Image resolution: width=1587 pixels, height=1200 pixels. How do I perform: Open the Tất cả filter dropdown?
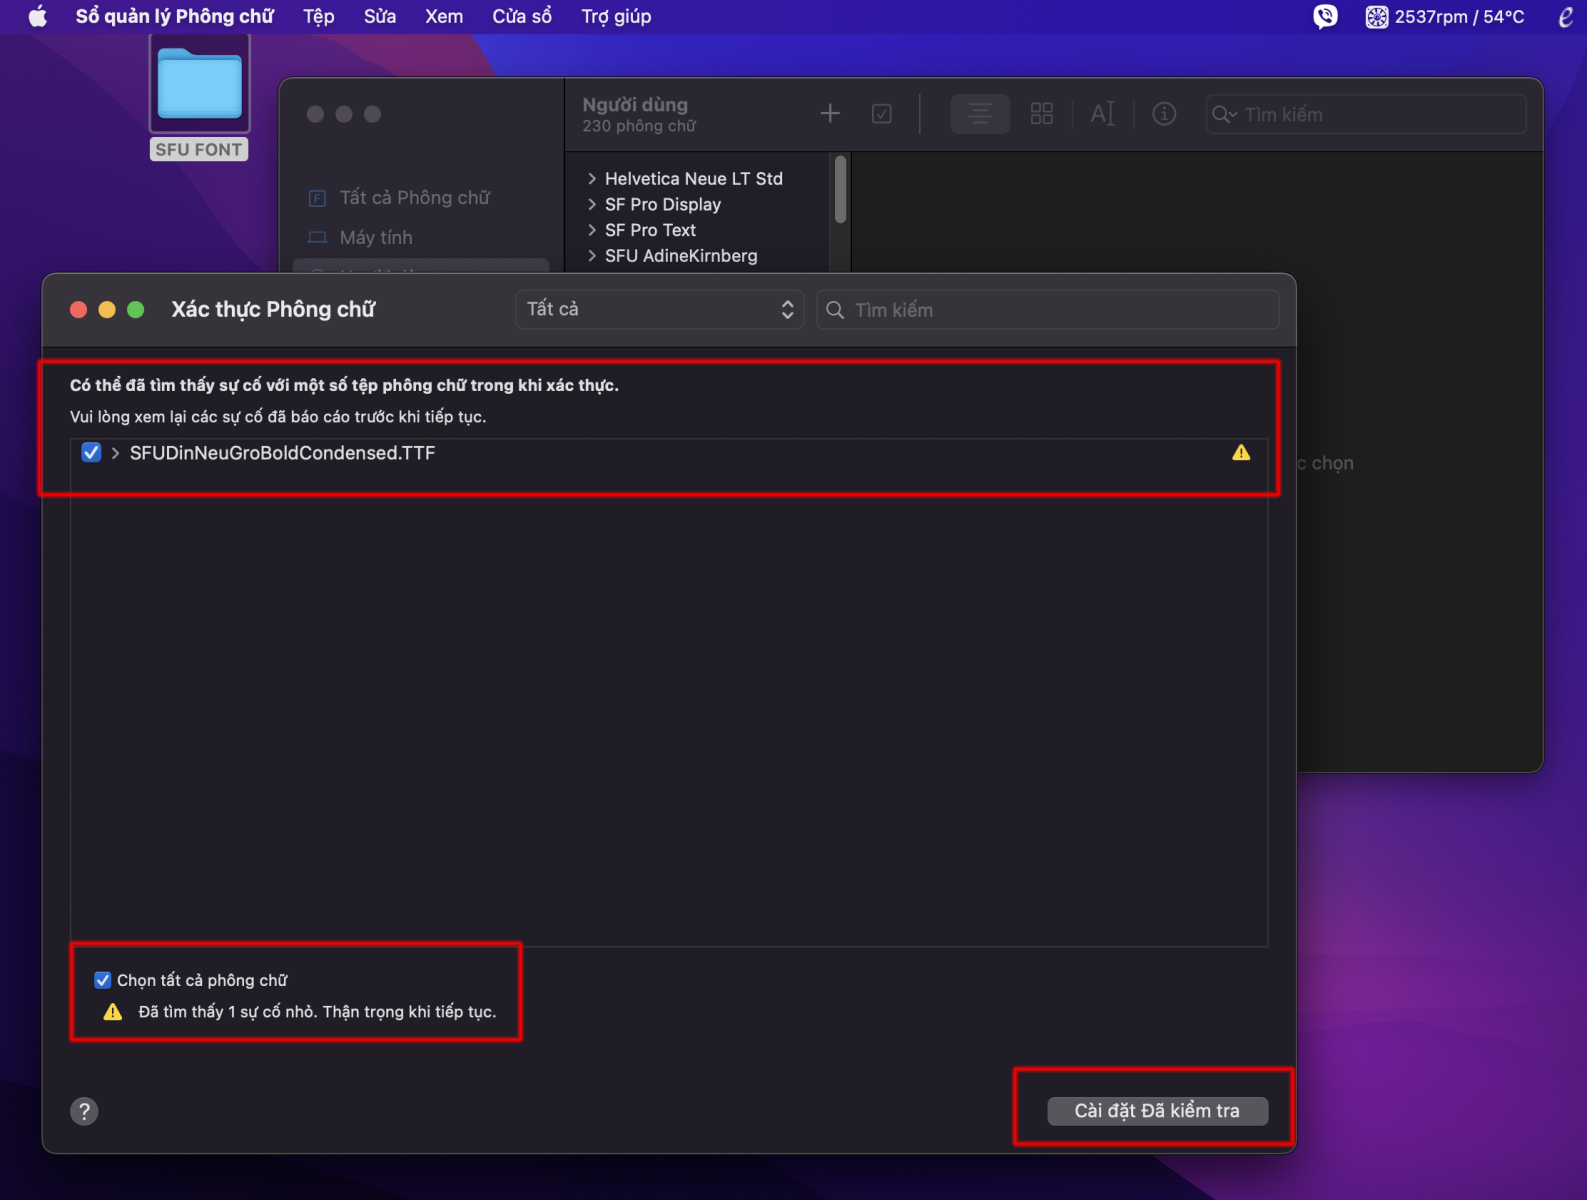pos(660,310)
